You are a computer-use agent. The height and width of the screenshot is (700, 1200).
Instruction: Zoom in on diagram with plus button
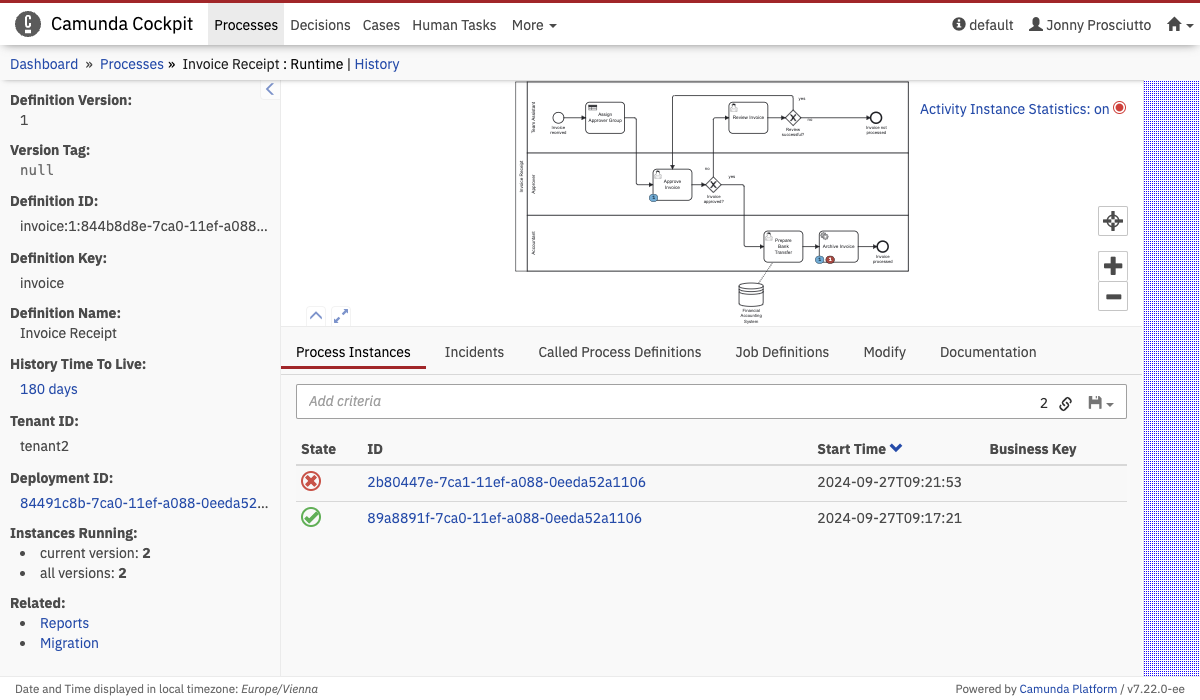(1112, 266)
